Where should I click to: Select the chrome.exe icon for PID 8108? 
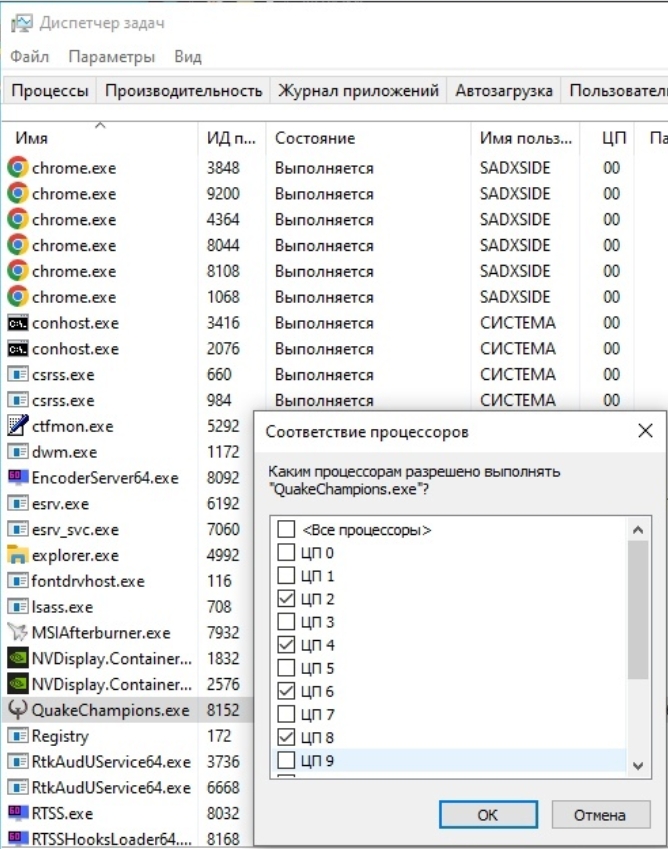(x=17, y=271)
